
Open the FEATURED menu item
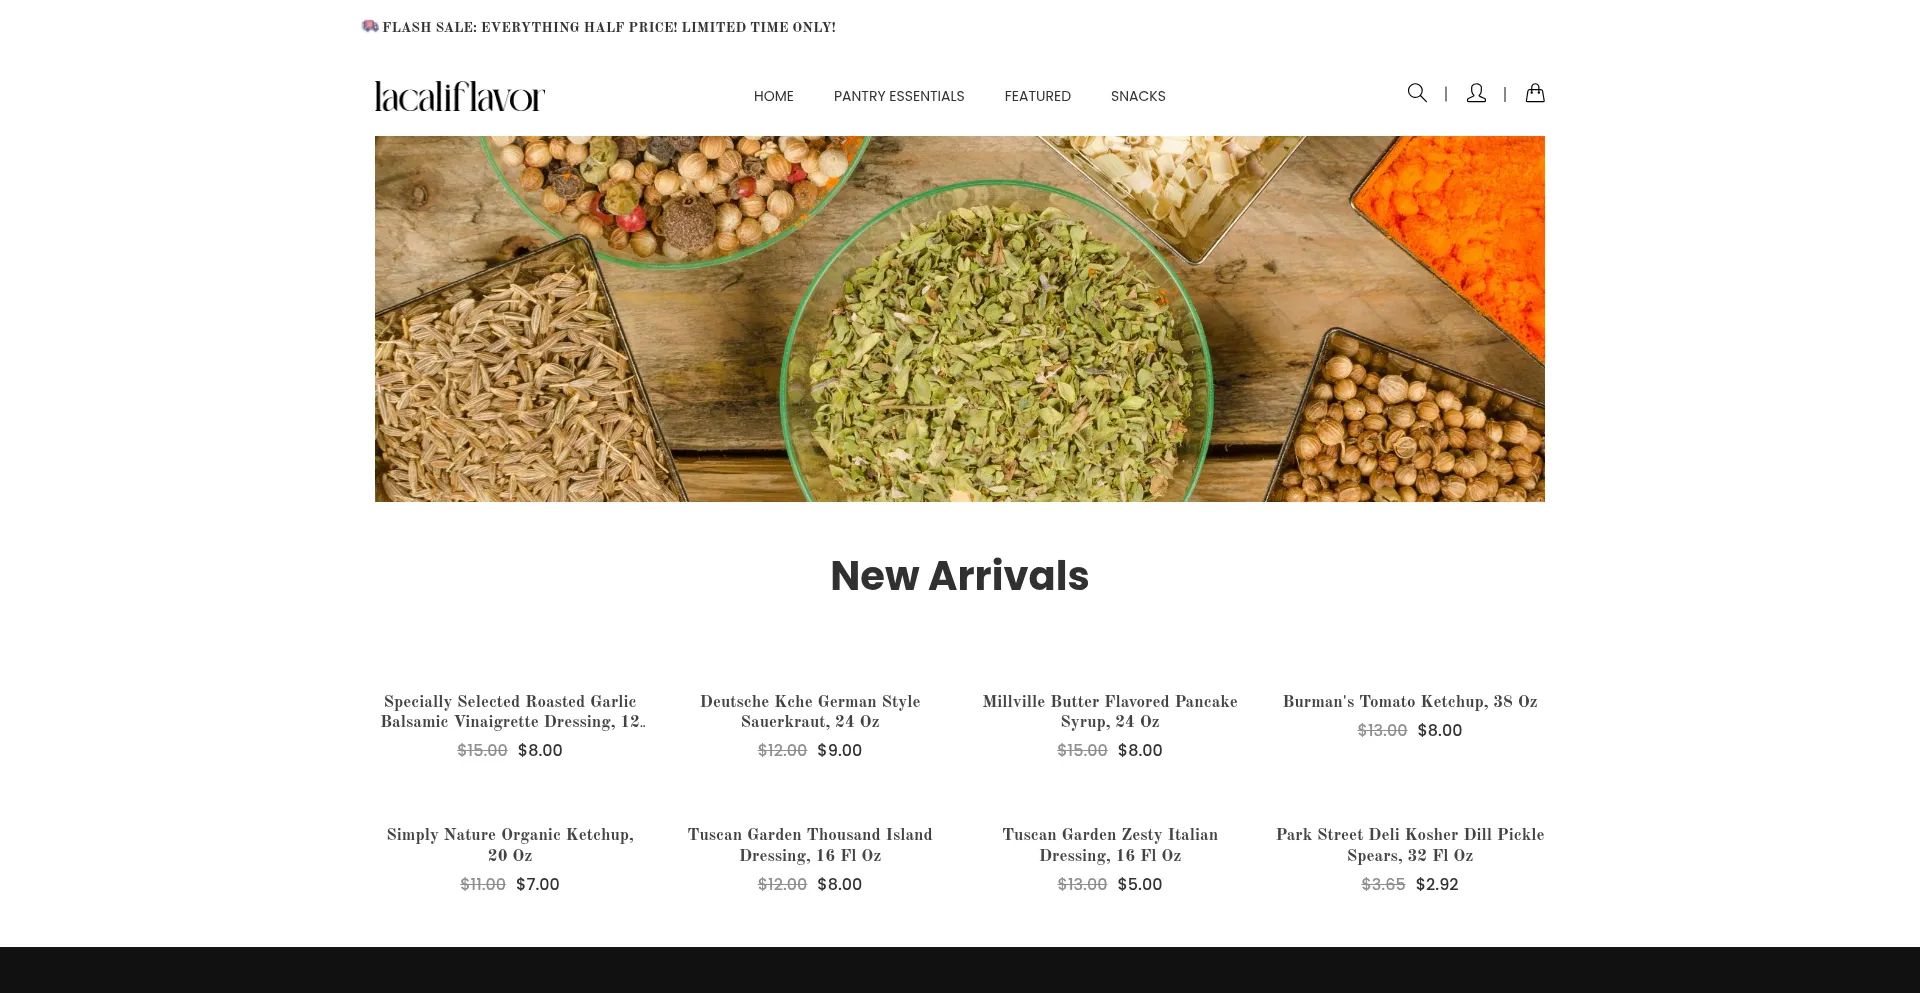[x=1037, y=96]
